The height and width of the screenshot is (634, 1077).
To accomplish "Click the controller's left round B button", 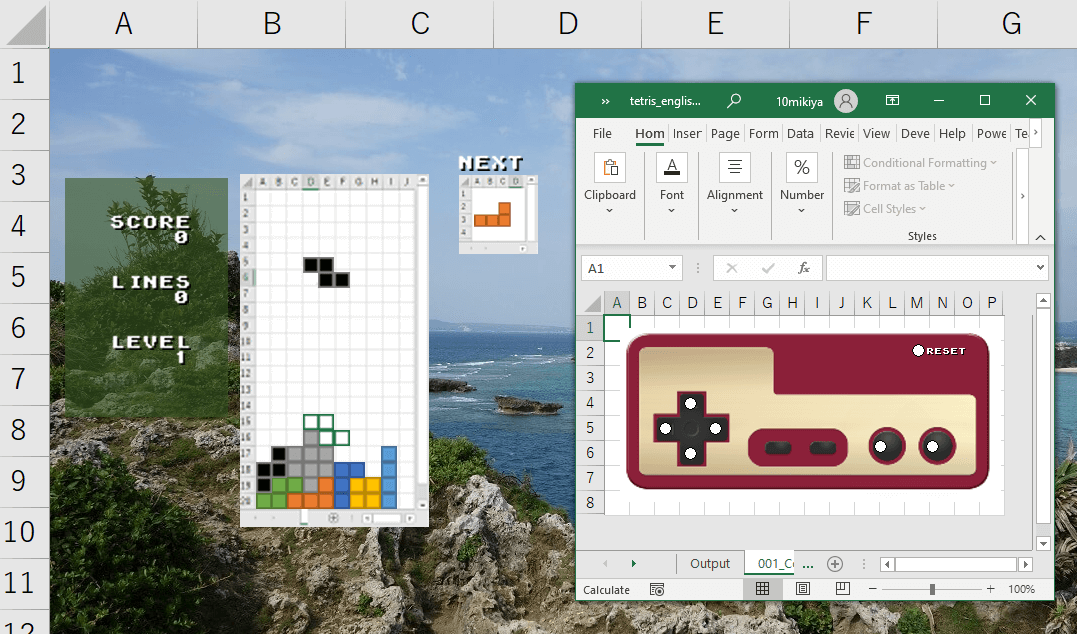I will point(886,446).
